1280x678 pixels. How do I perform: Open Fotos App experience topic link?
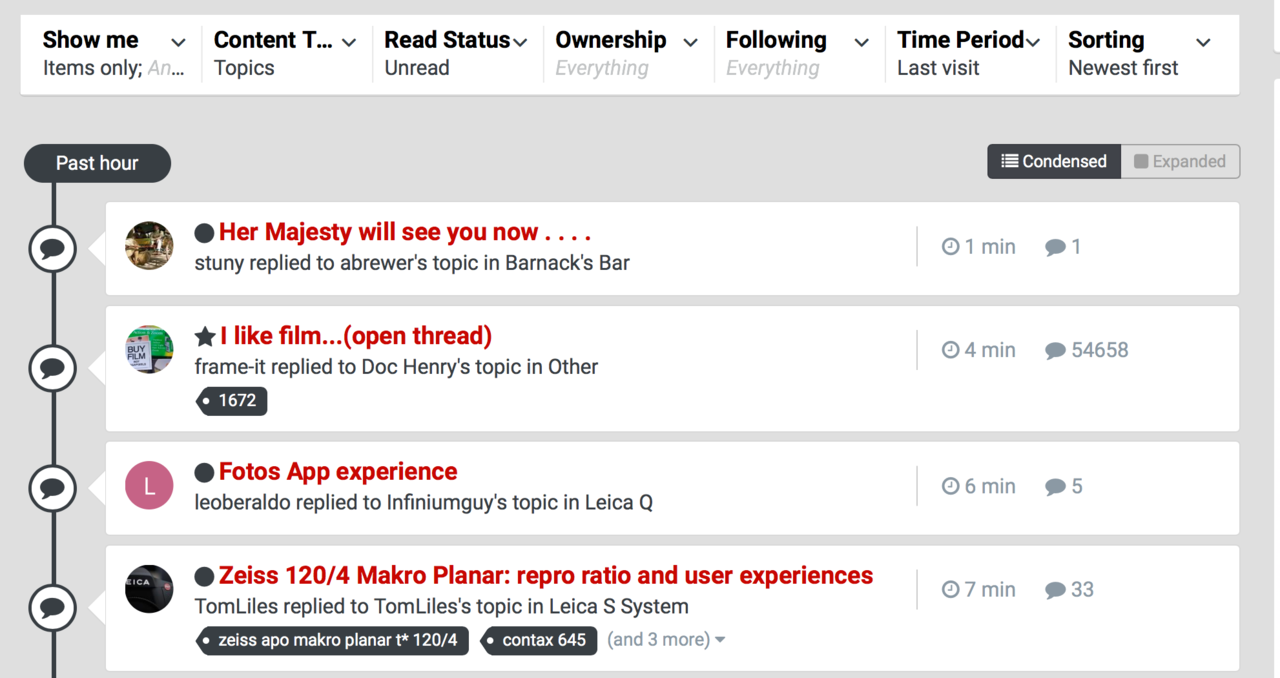(x=338, y=471)
